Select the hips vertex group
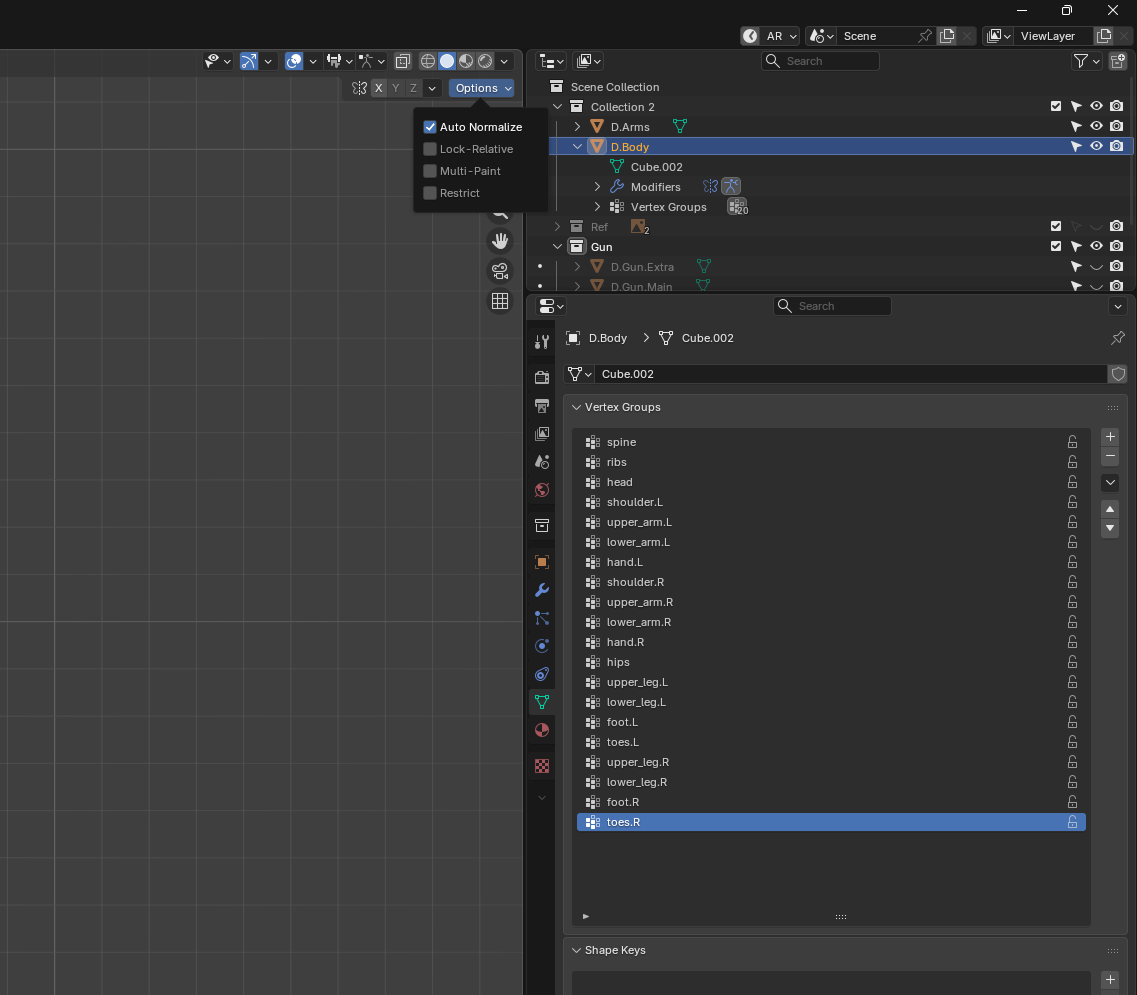Screen dimensions: 1137x995 [618, 662]
